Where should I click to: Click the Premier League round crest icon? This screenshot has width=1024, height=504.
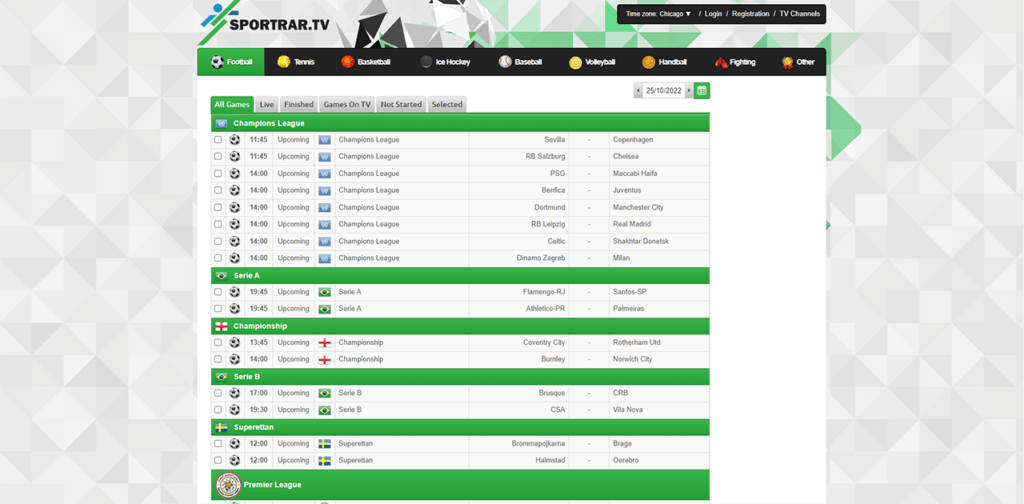[227, 484]
